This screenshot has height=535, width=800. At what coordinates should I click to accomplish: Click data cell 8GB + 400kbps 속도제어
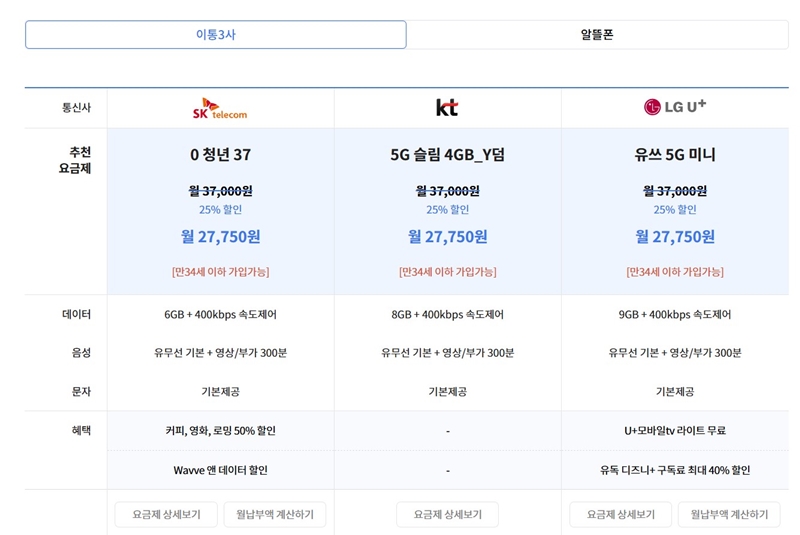447,315
